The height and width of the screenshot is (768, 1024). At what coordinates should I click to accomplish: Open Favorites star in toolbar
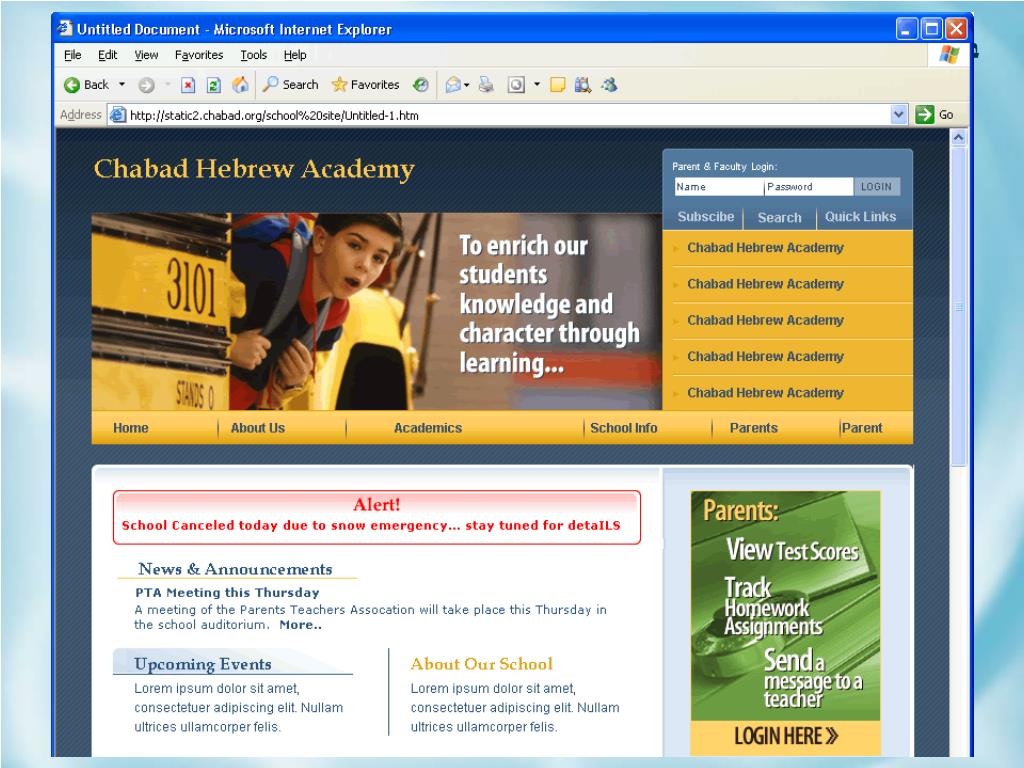click(365, 84)
